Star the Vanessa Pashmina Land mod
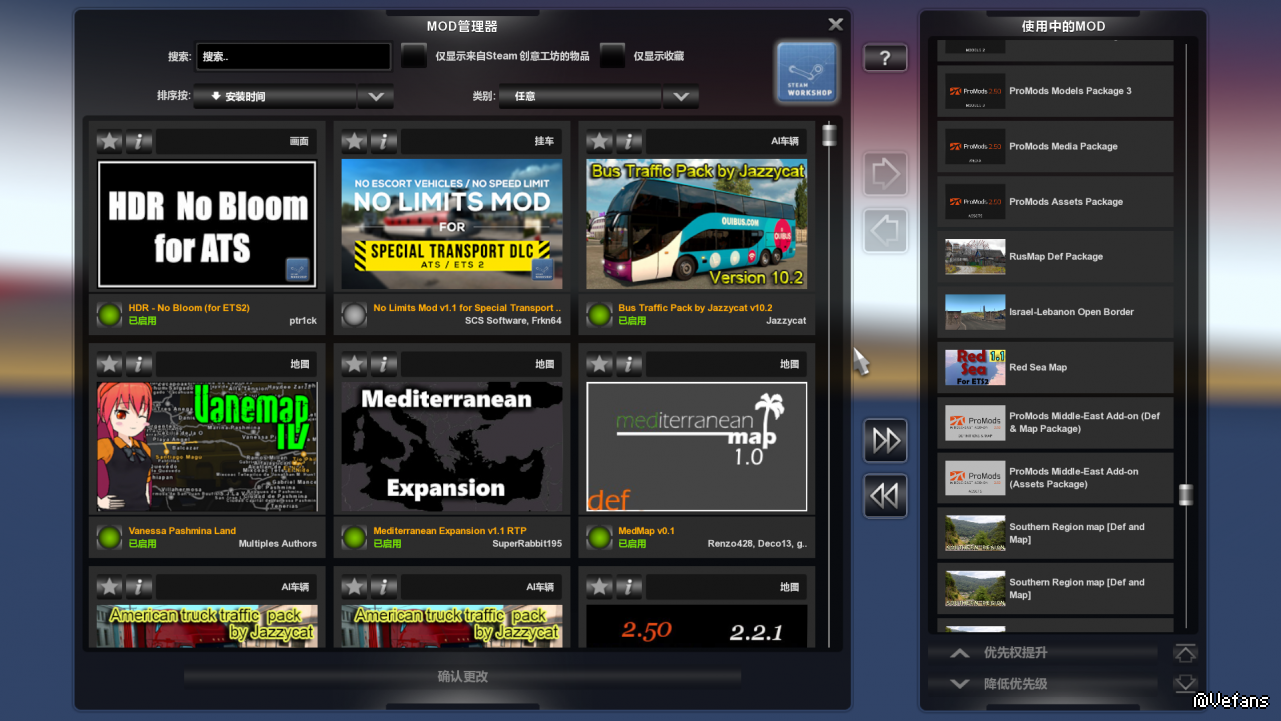1281x721 pixels. point(110,364)
